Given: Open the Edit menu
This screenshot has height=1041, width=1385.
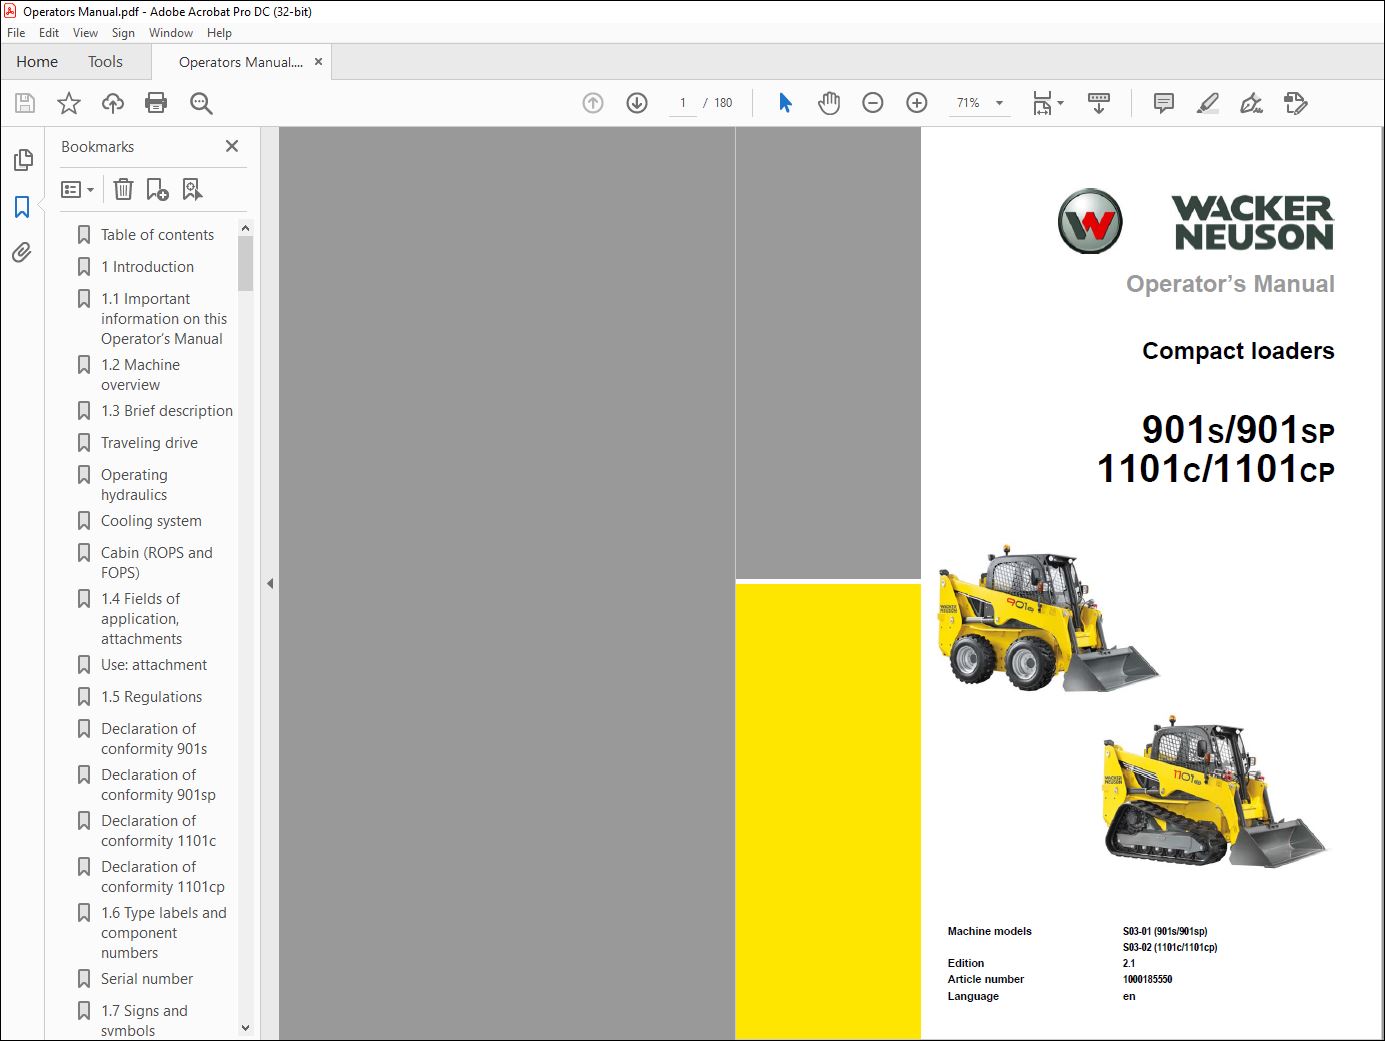Looking at the screenshot, I should click(49, 33).
